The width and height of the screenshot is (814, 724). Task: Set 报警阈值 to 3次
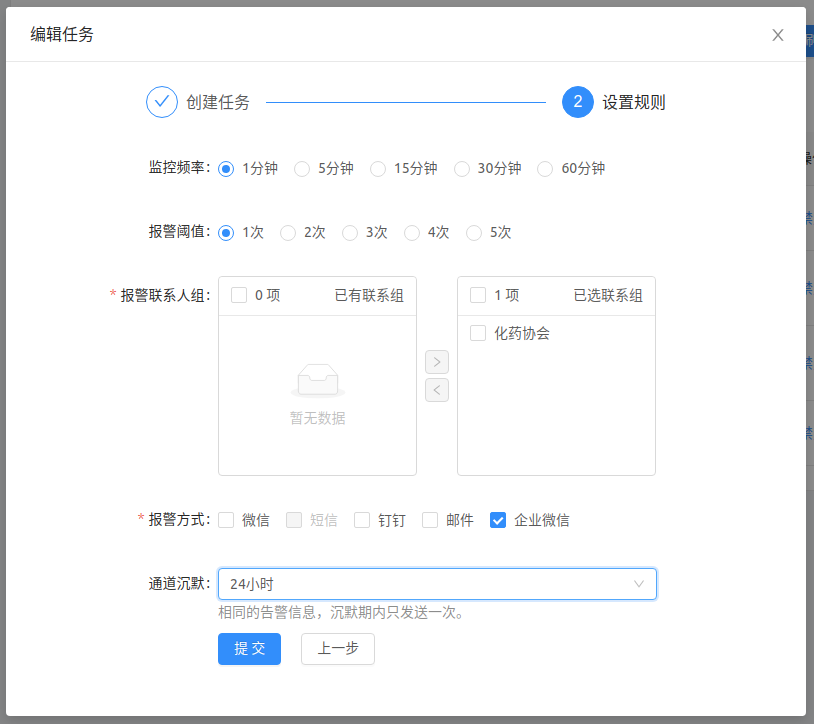pyautogui.click(x=350, y=233)
